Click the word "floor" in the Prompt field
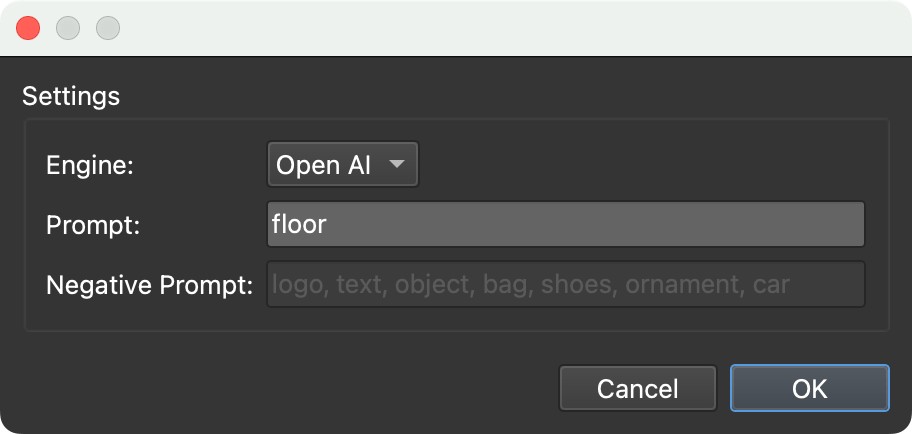Viewport: 912px width, 434px height. [299, 225]
